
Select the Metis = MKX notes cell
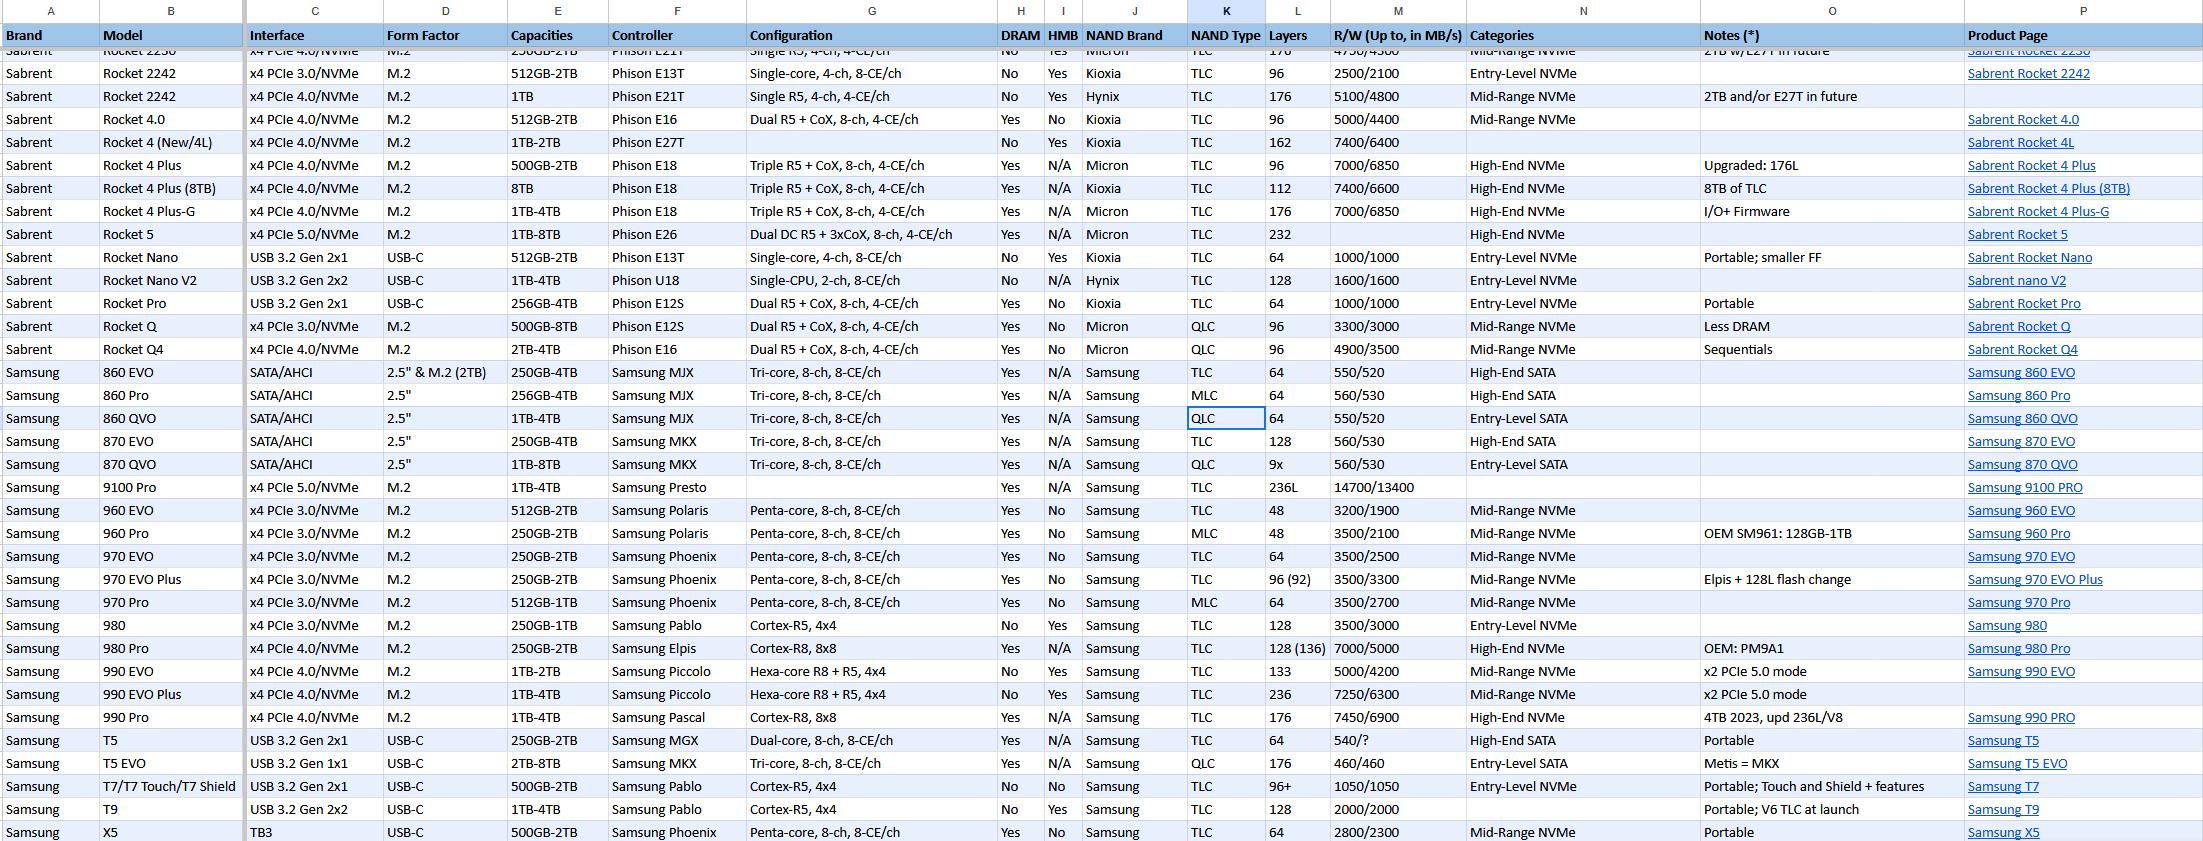[1832, 763]
